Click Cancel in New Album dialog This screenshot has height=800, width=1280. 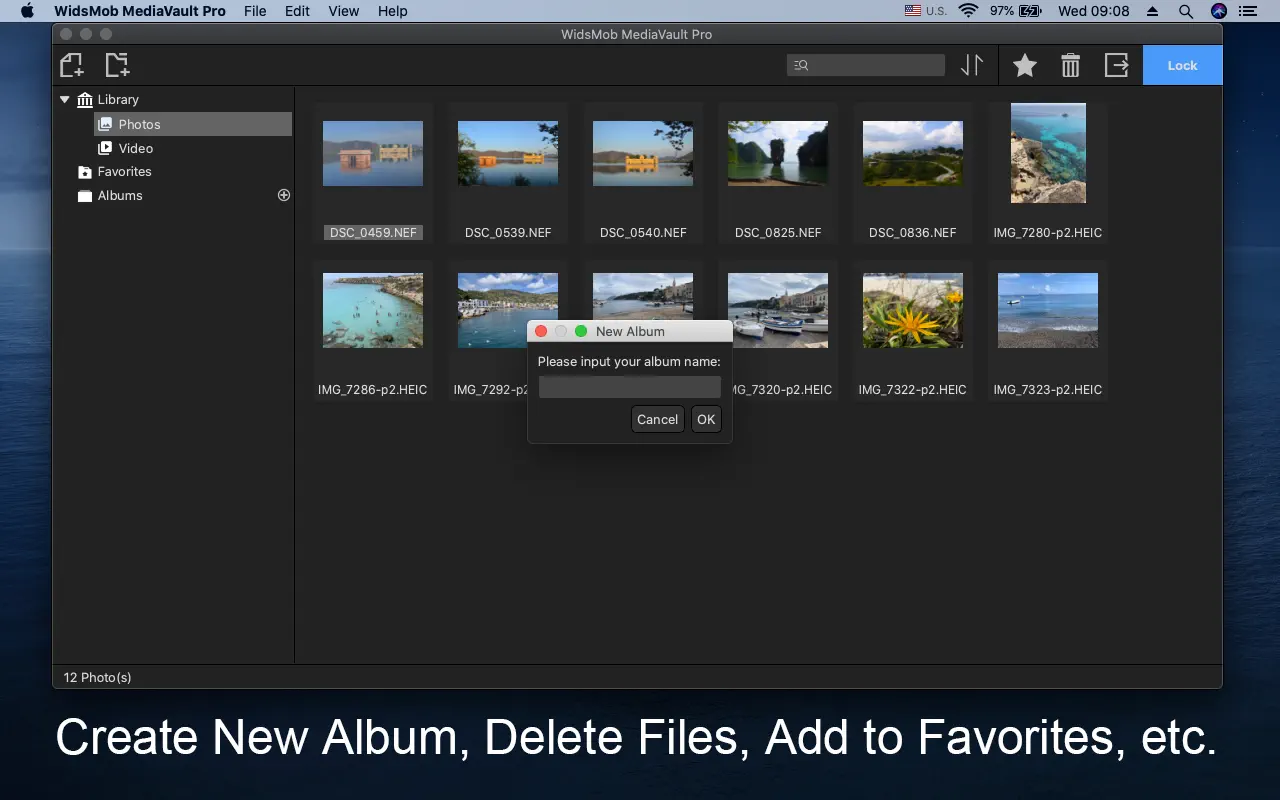tap(657, 419)
